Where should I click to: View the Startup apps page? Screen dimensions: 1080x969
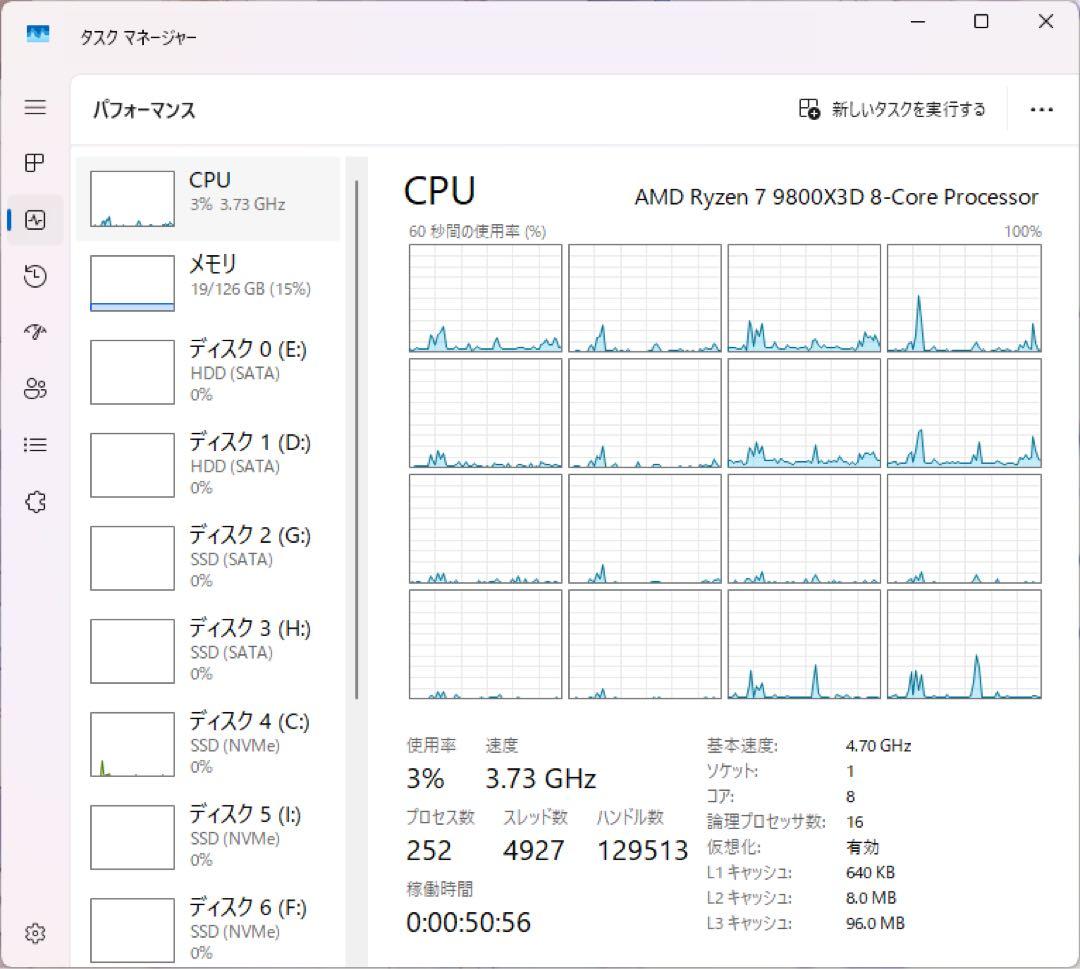35,332
